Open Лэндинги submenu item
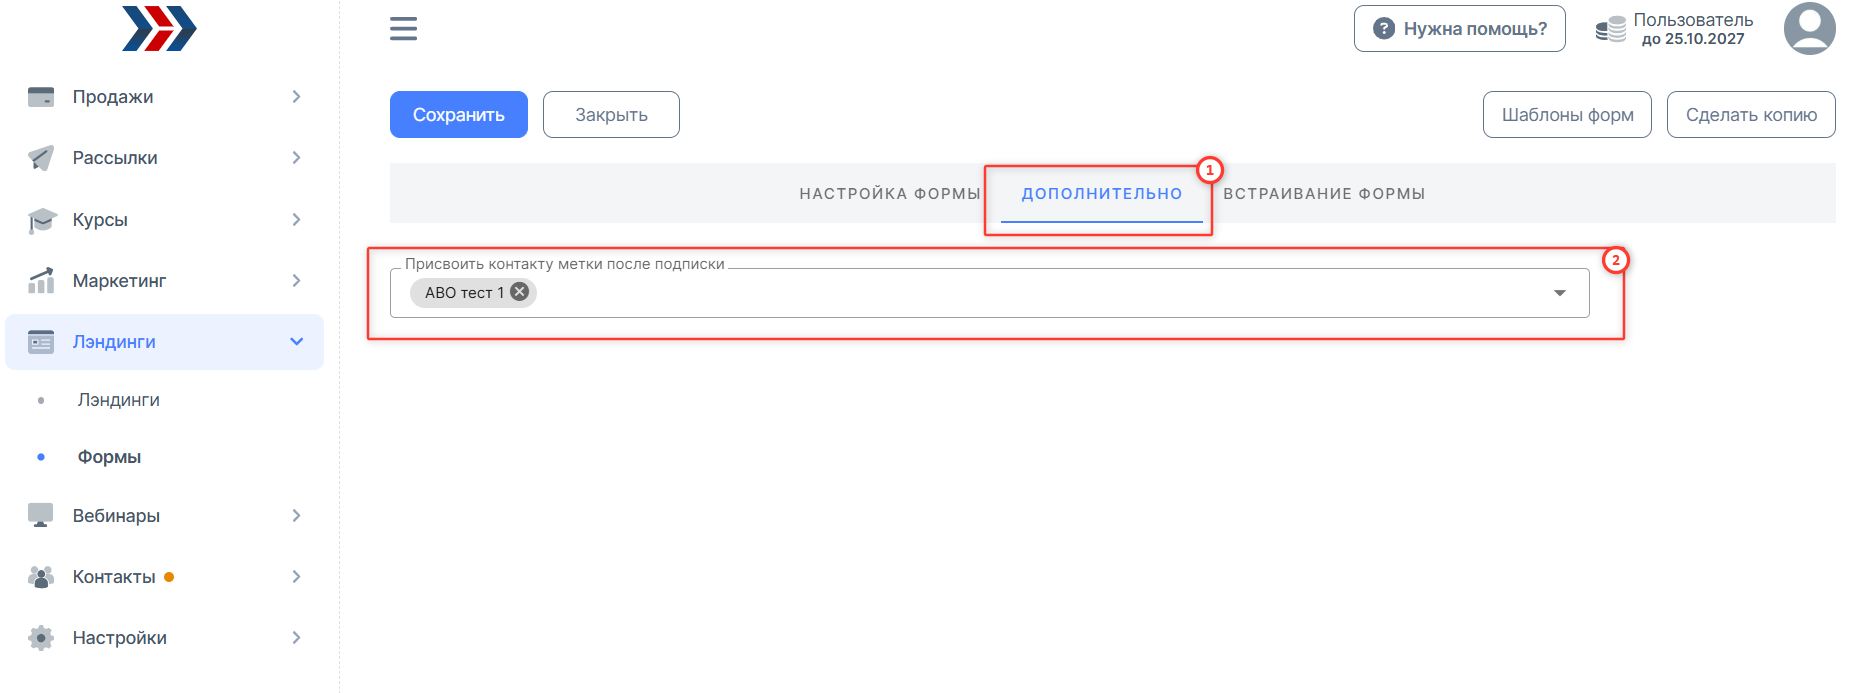This screenshot has height=693, width=1870. 119,400
